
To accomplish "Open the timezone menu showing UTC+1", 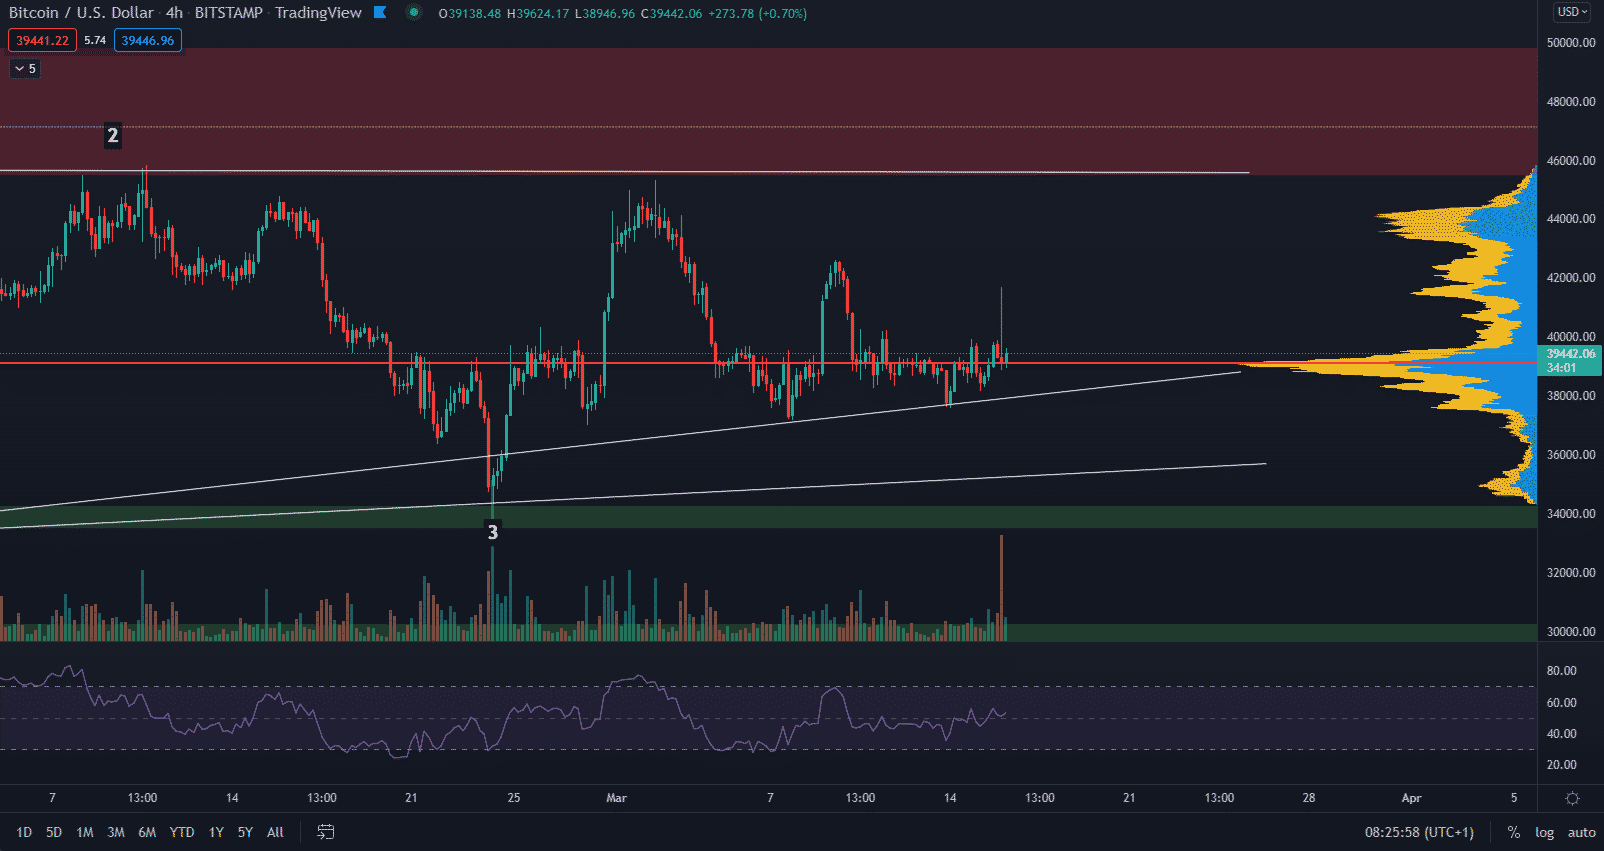I will pos(1419,832).
